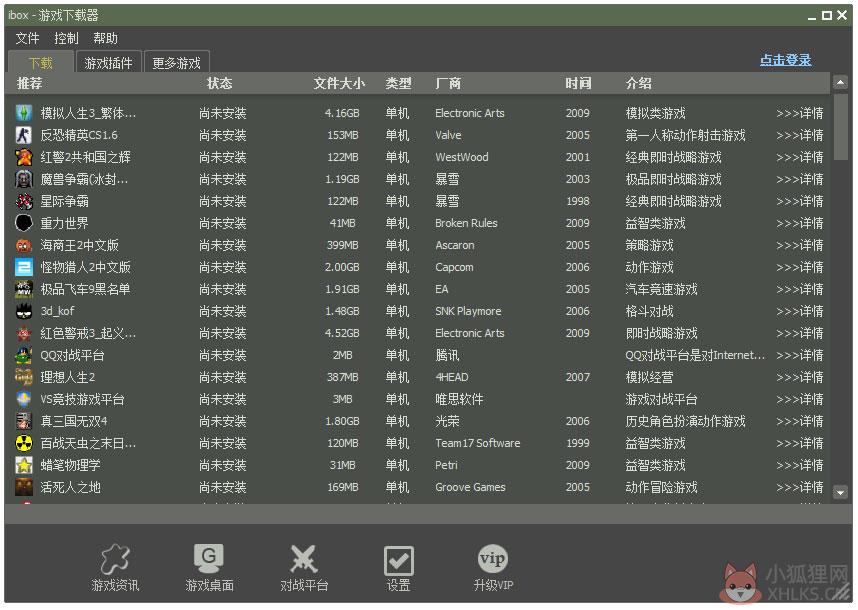Click the 真三国无双4 game icon

point(24,421)
